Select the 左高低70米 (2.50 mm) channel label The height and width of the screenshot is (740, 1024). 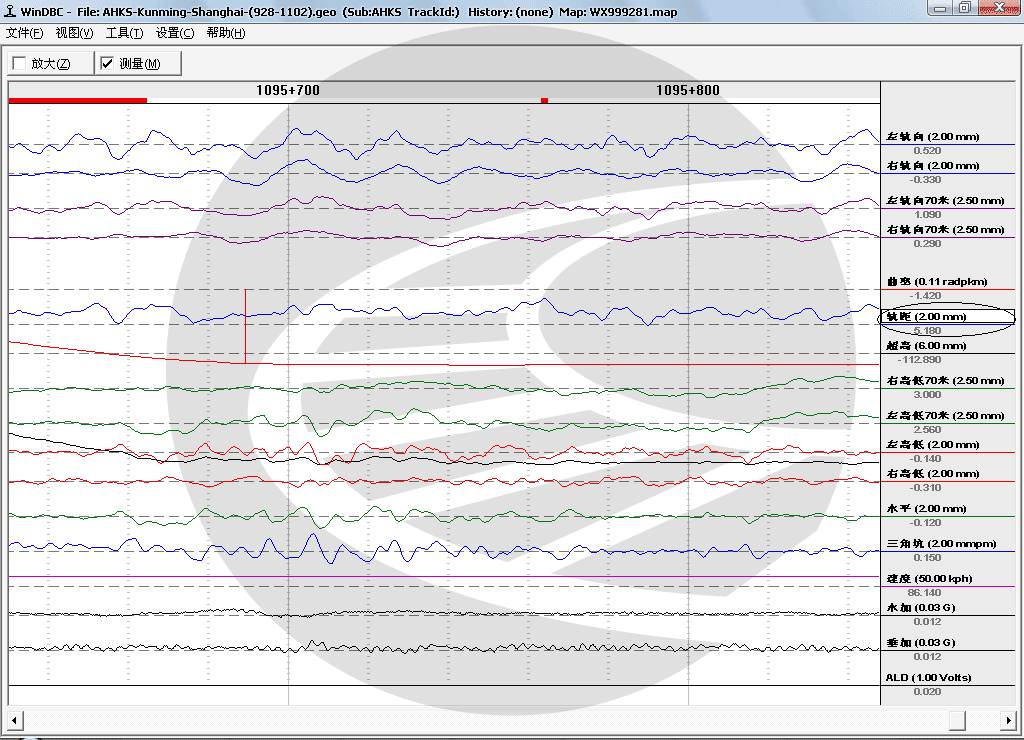coord(945,415)
